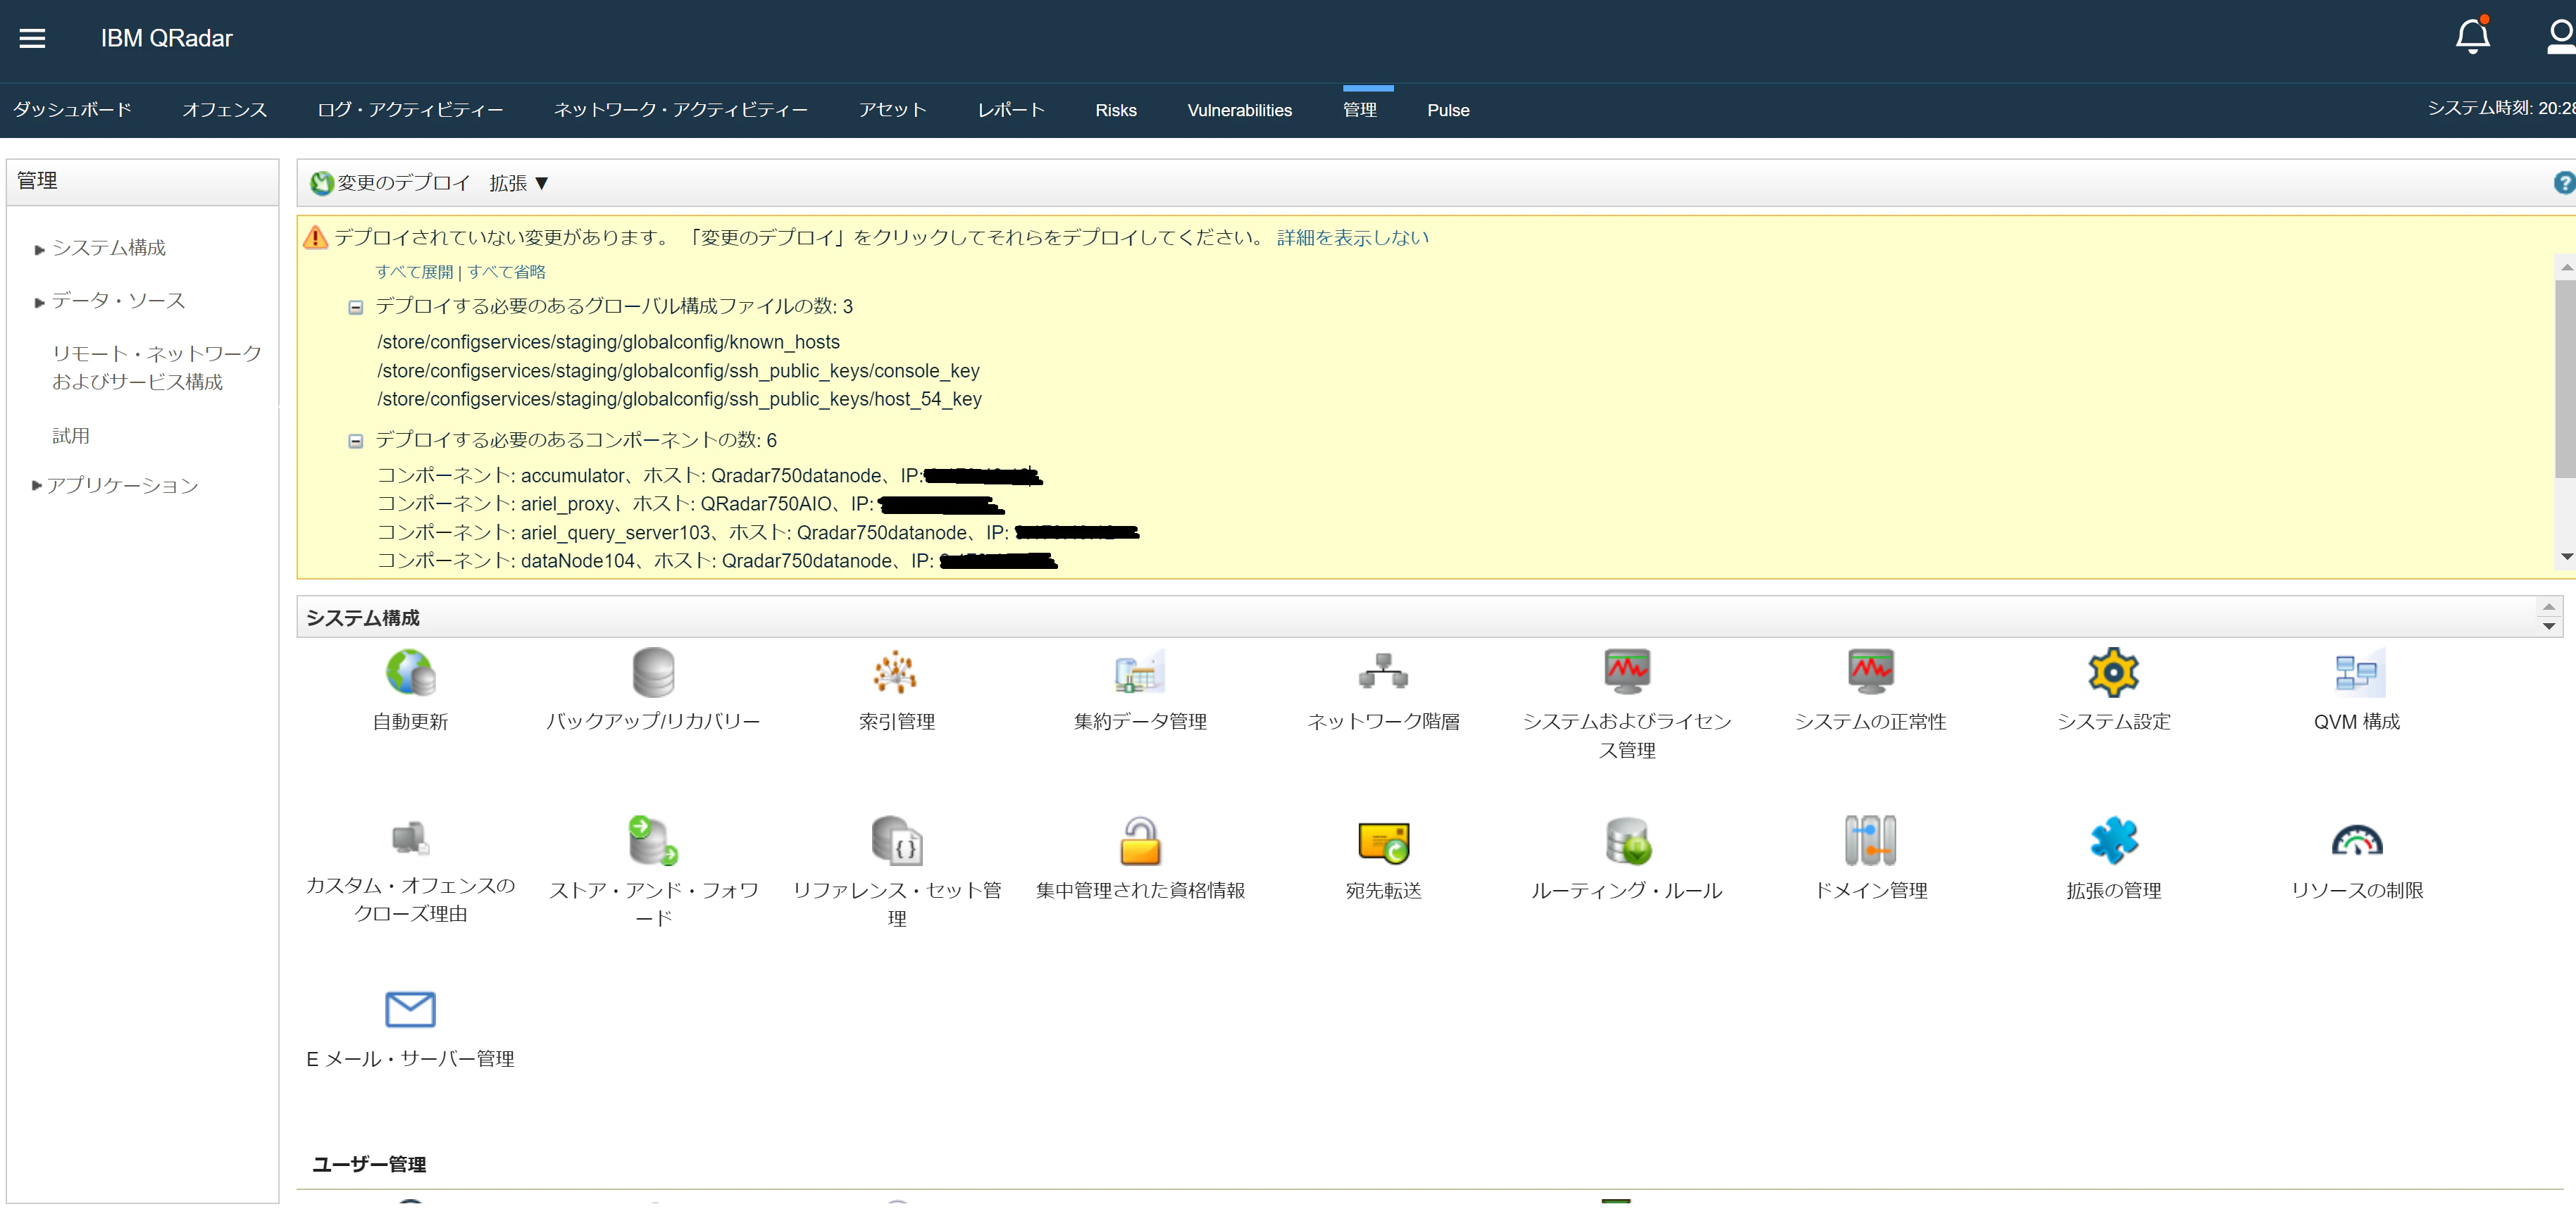
Task: Open the 自動更新 icon
Action: [410, 672]
